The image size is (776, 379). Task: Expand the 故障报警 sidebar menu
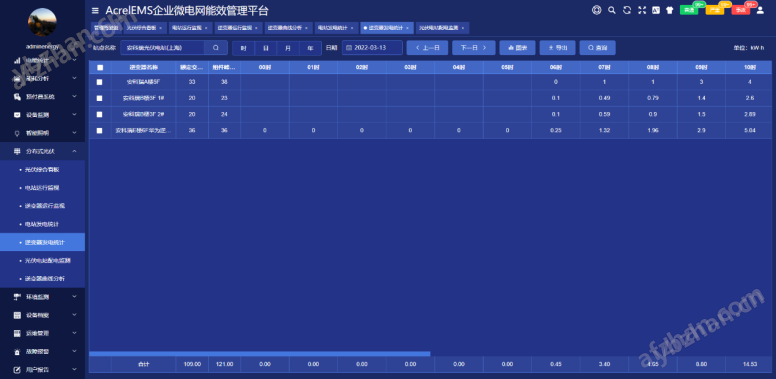[x=43, y=352]
